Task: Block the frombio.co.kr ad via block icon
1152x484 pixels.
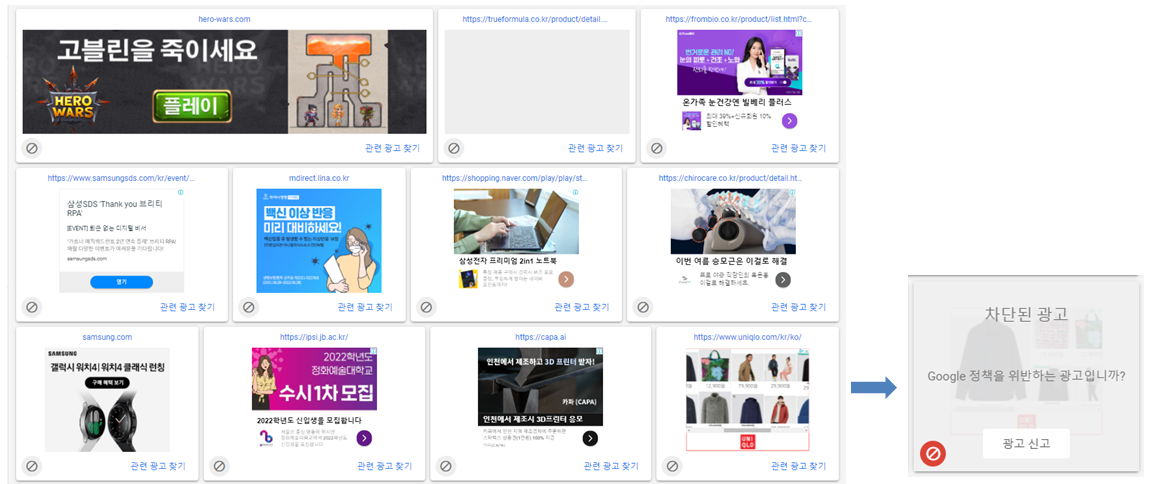Action: [x=657, y=148]
